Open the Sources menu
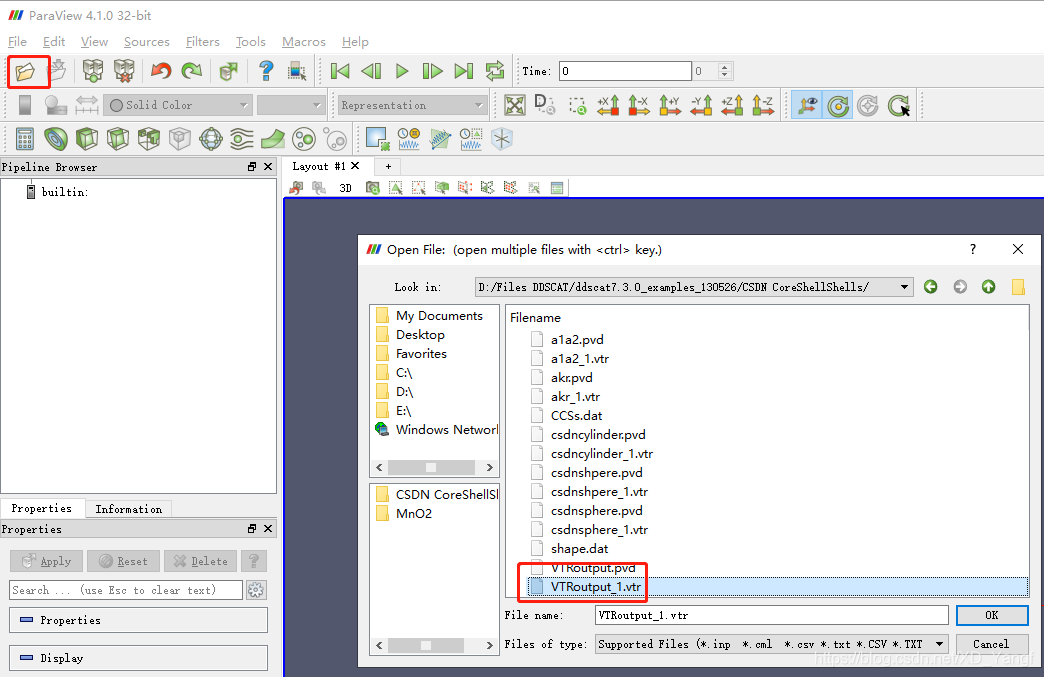Screen dimensions: 1044x677 pyautogui.click(x=146, y=42)
